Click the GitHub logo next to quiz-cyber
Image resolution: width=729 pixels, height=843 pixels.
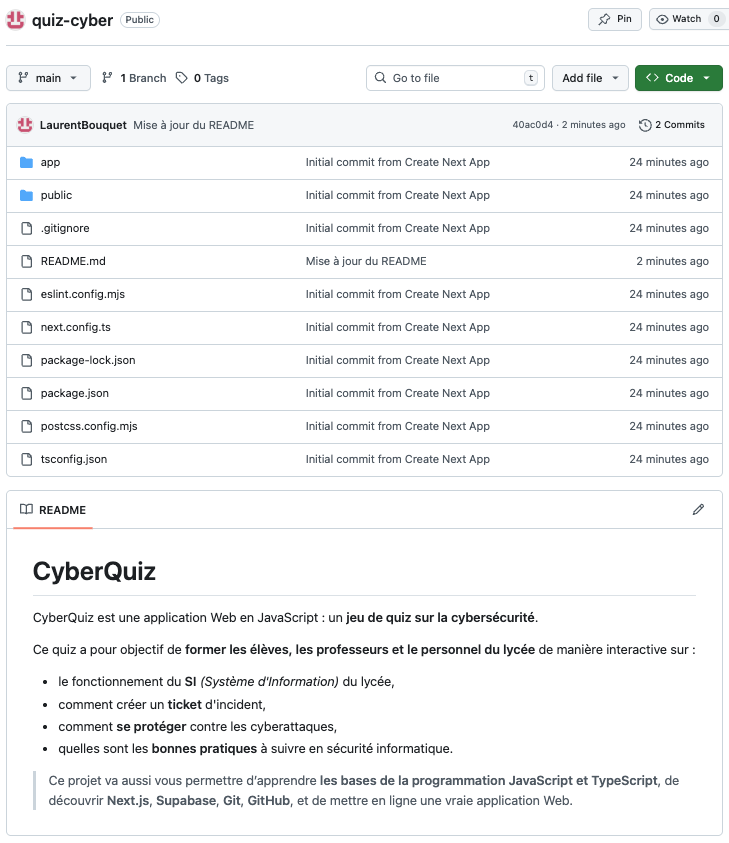tap(15, 18)
